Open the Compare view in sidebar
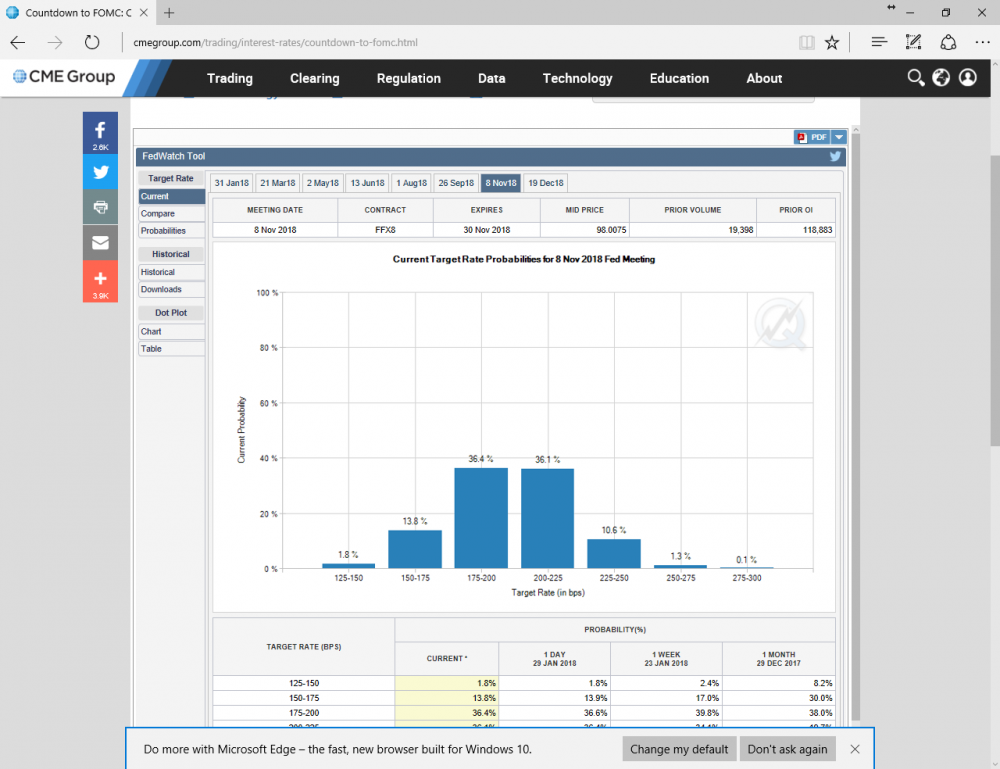 tap(158, 214)
